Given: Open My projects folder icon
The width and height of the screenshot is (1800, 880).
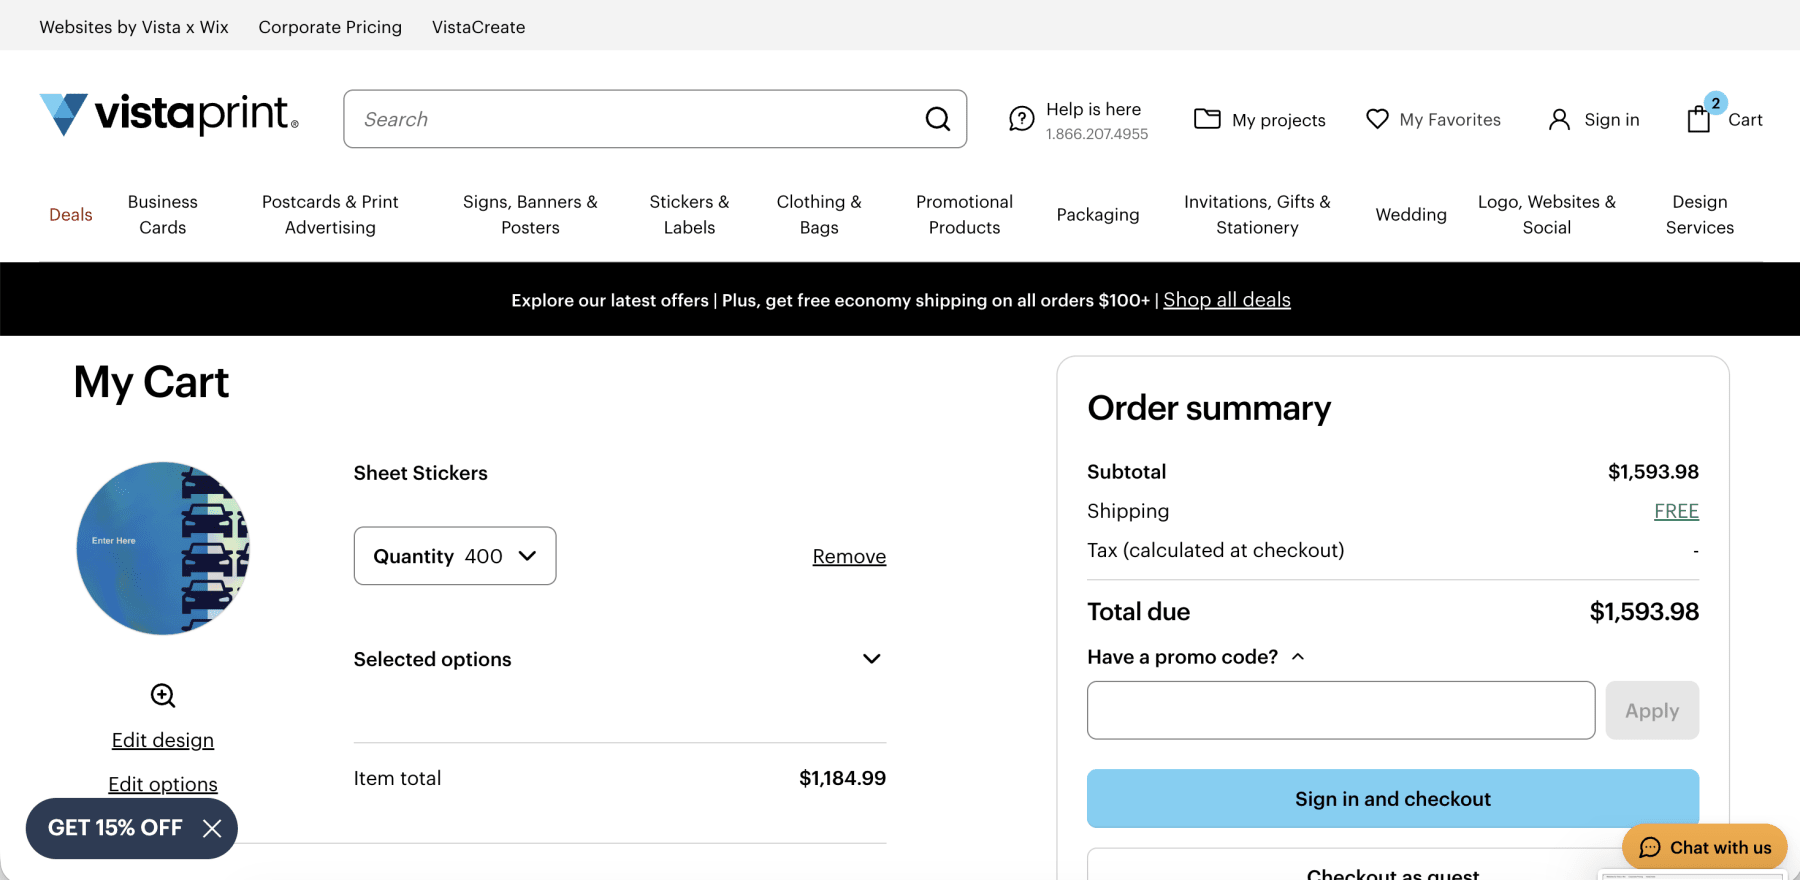Looking at the screenshot, I should click(1207, 119).
